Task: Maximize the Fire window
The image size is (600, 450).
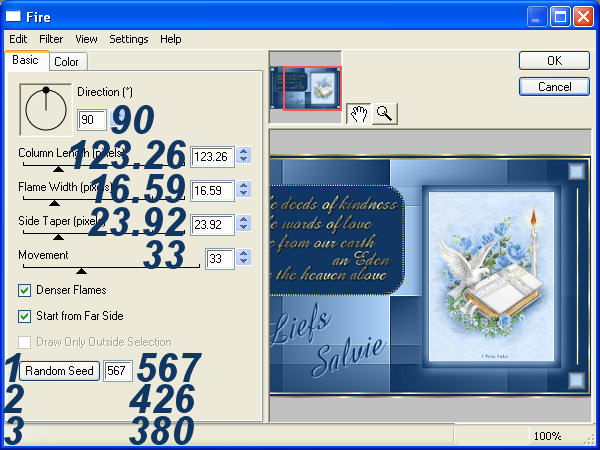Action: (x=561, y=16)
